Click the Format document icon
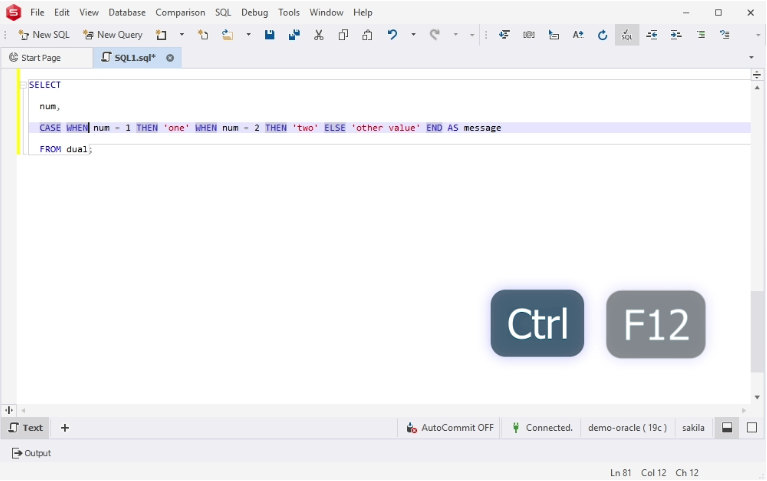Screen dimensions: 767x481 click(504, 35)
